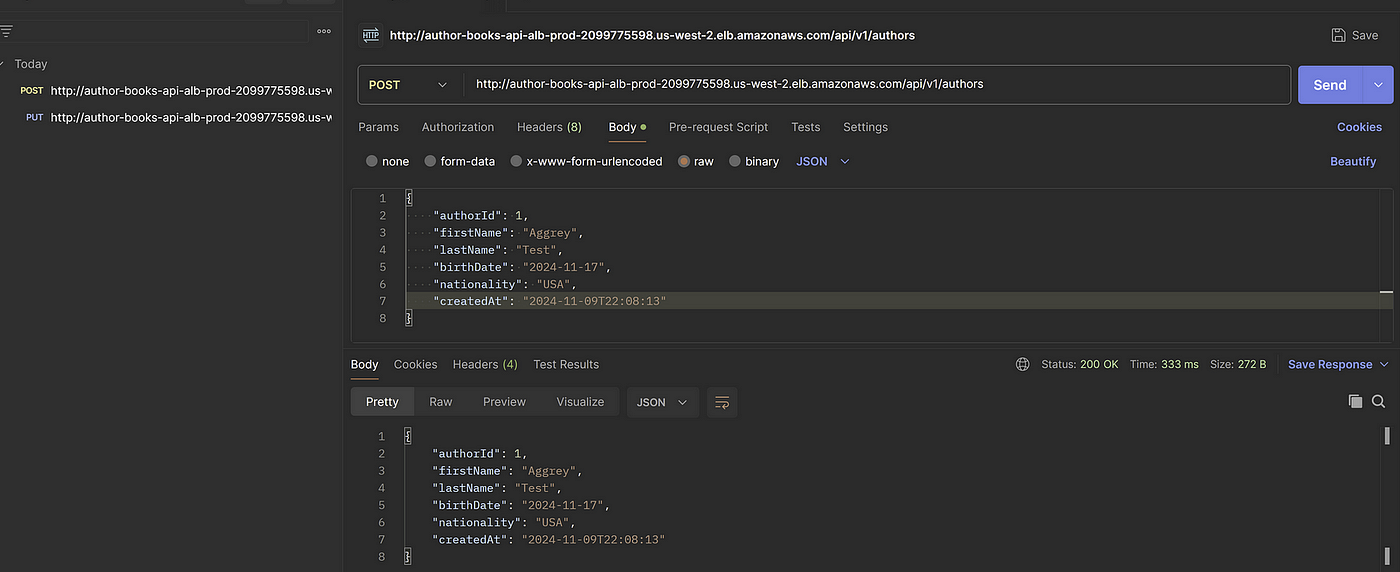Click the Size 272 B value
This screenshot has width=1400, height=572.
tap(1252, 364)
